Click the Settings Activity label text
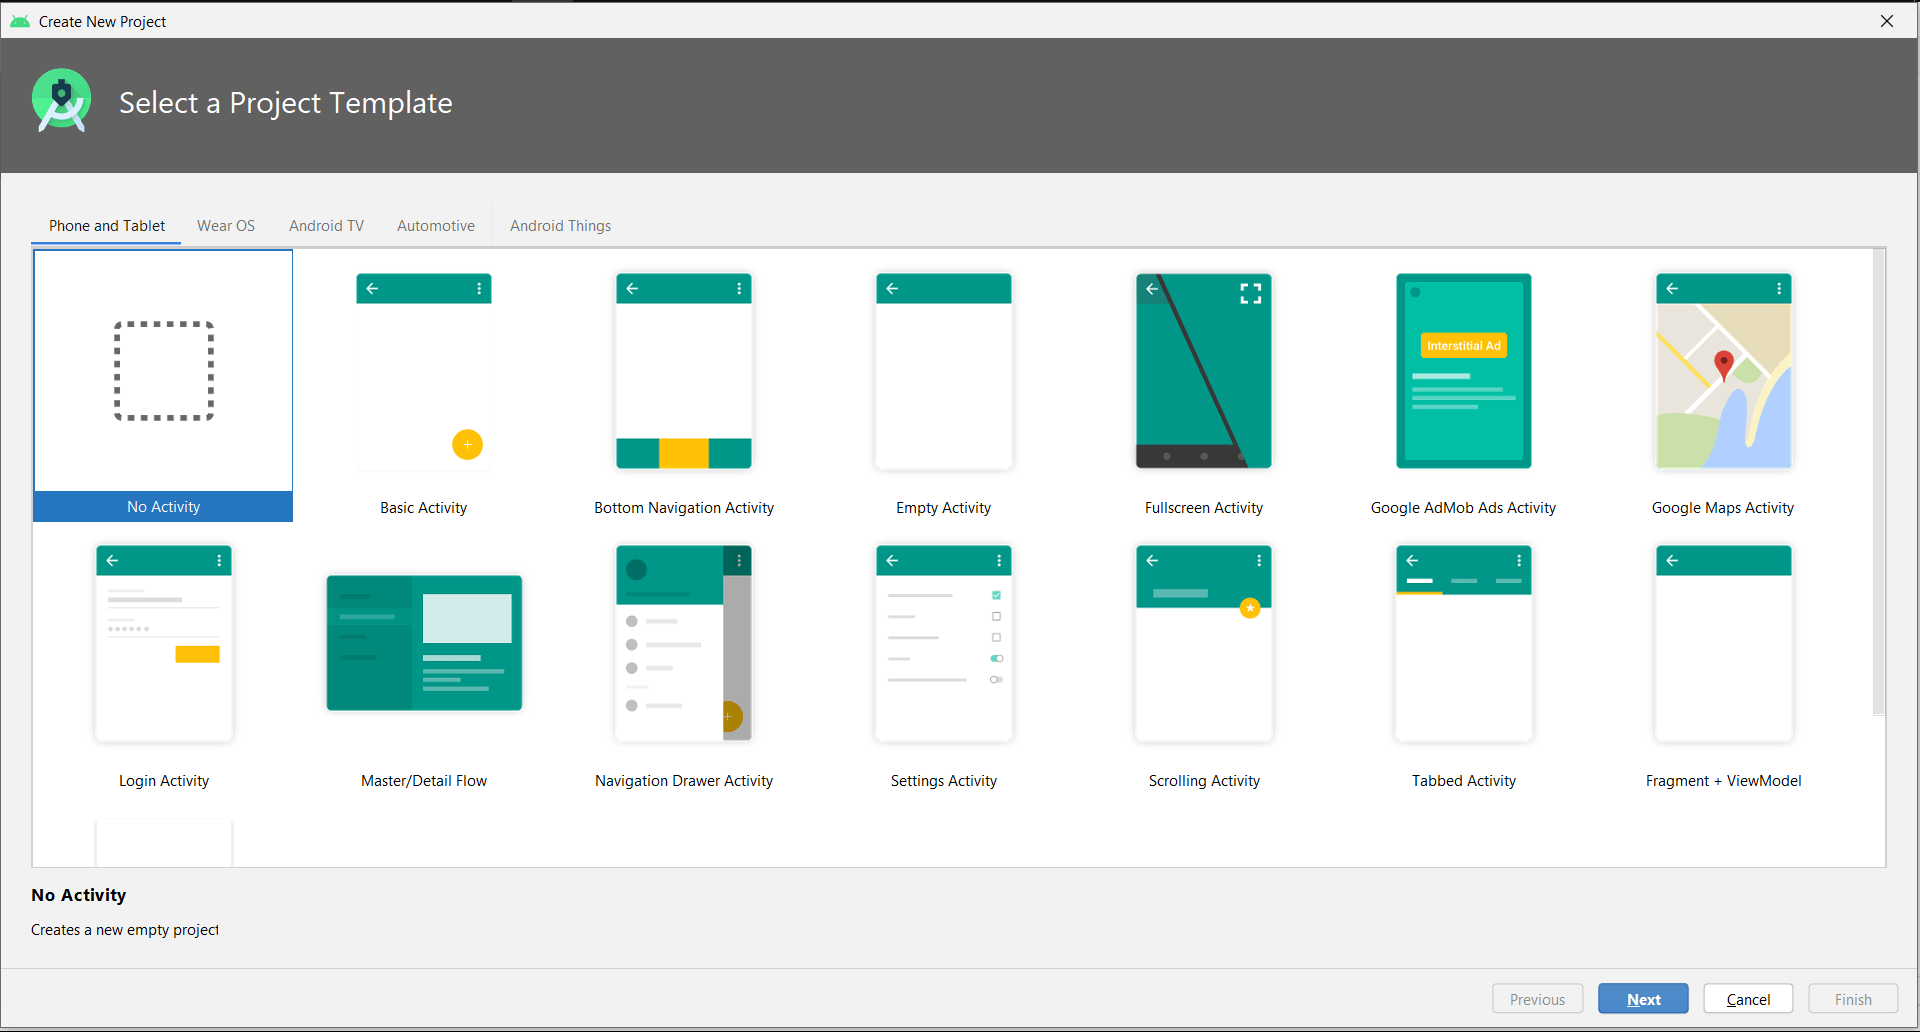Image resolution: width=1920 pixels, height=1032 pixels. [x=944, y=781]
